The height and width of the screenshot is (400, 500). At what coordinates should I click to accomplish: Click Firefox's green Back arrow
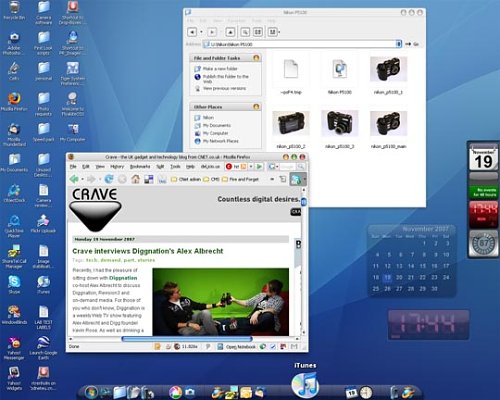74,179
